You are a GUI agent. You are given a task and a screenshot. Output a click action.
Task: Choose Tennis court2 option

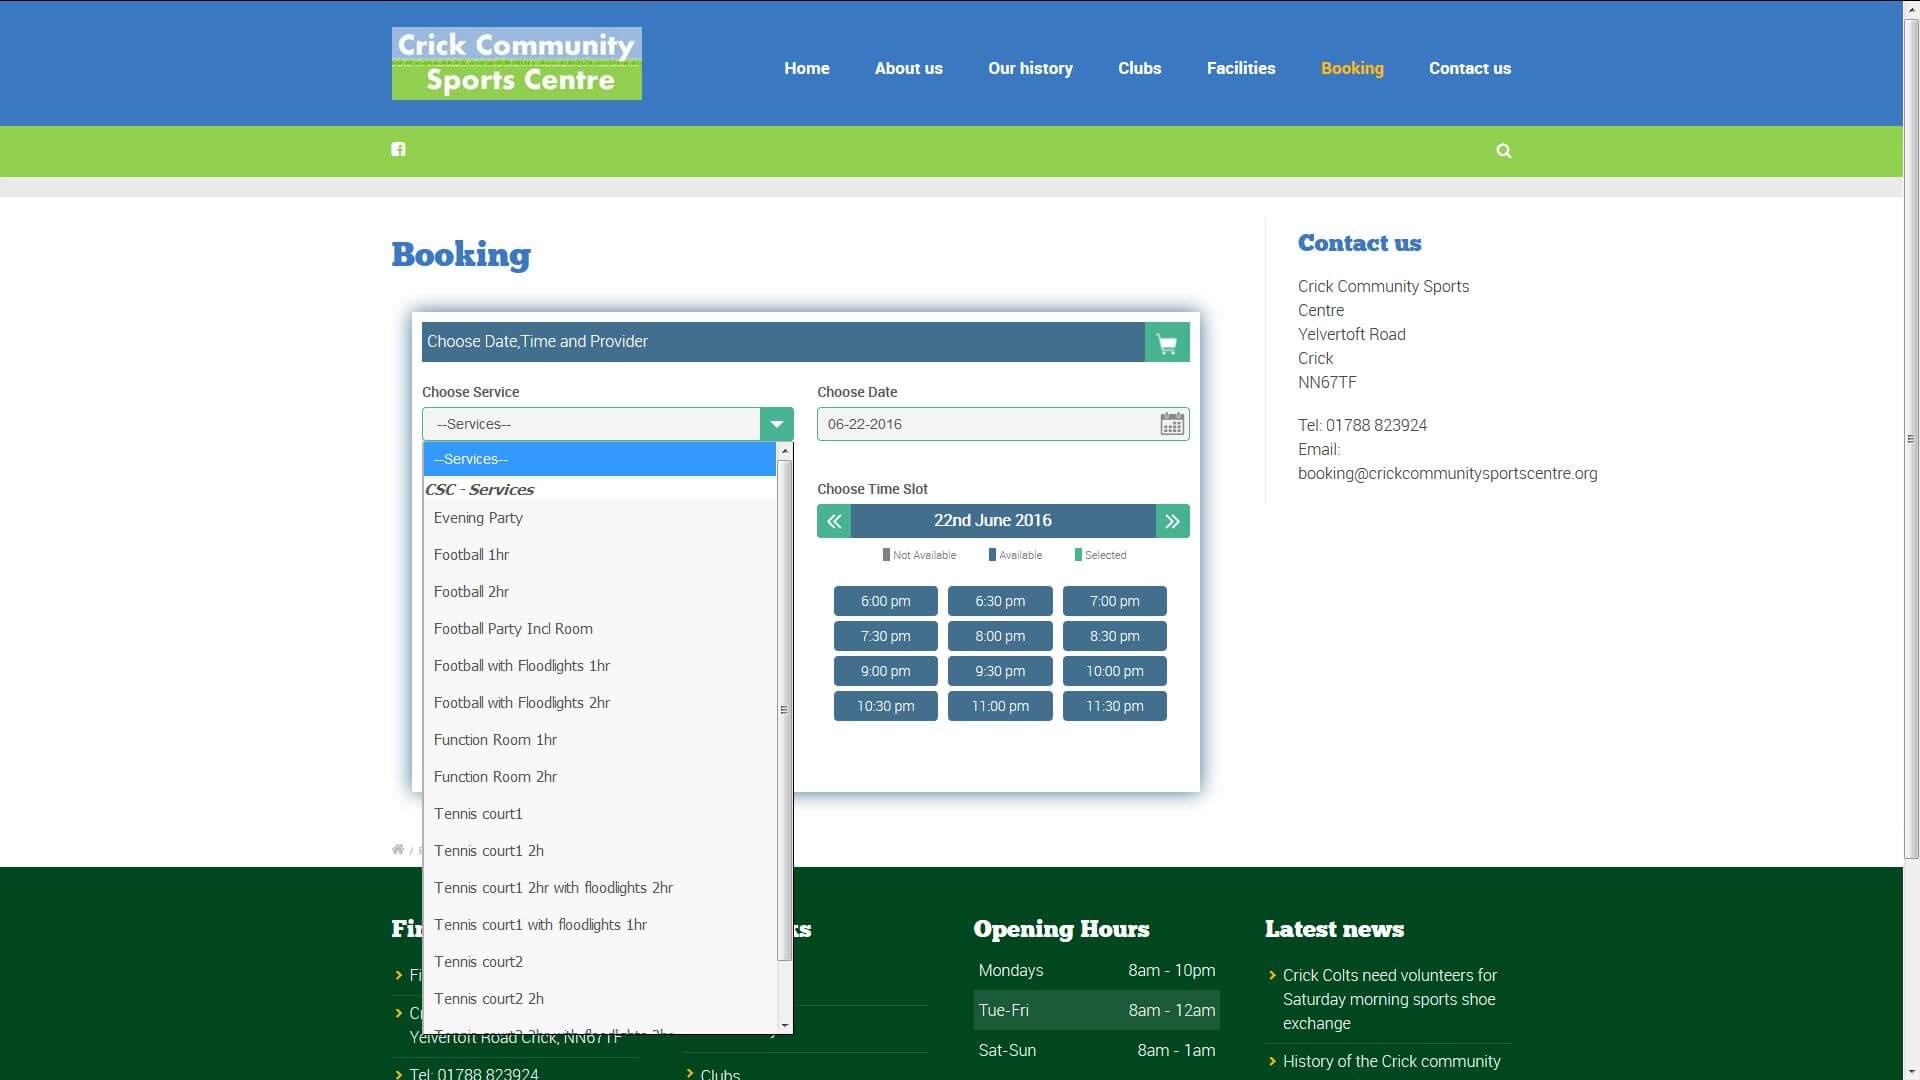coord(599,962)
